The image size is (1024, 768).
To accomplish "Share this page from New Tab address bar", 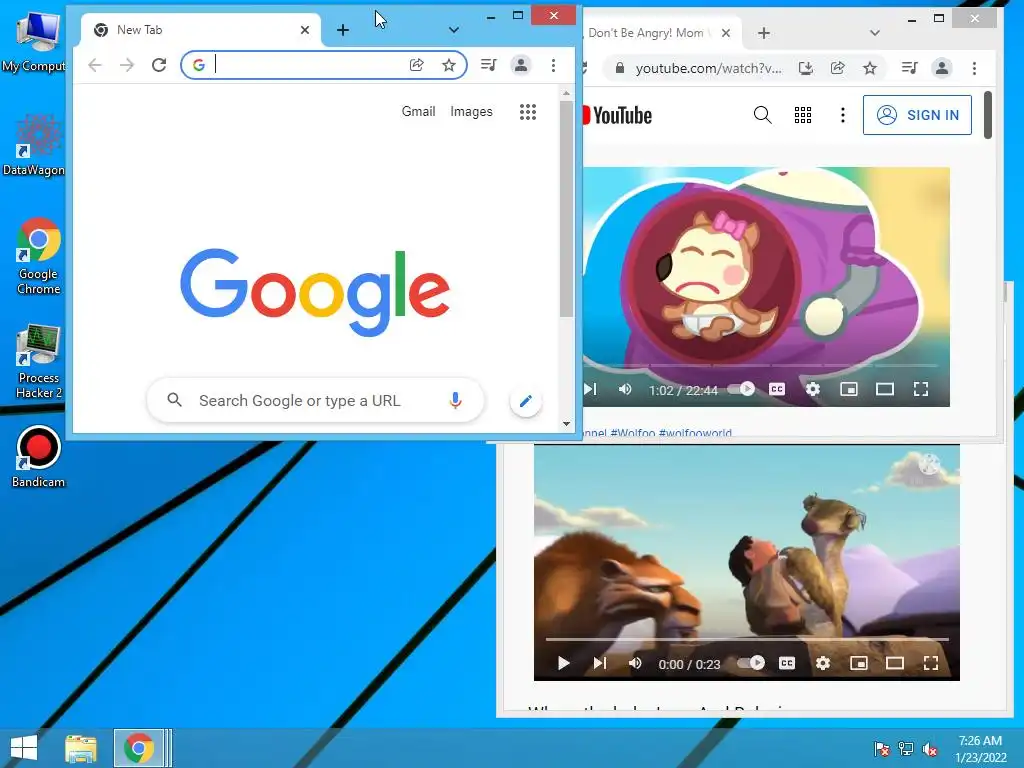I will pyautogui.click(x=417, y=65).
